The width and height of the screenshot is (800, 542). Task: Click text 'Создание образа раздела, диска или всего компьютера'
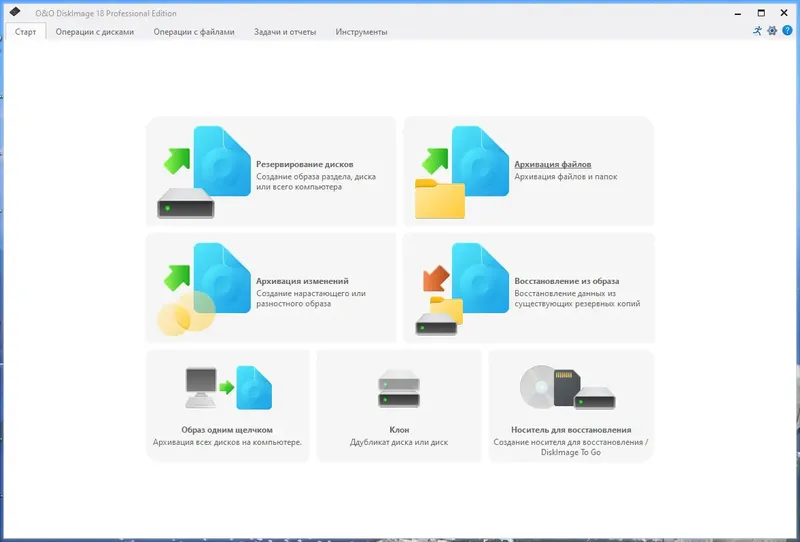pyautogui.click(x=316, y=182)
